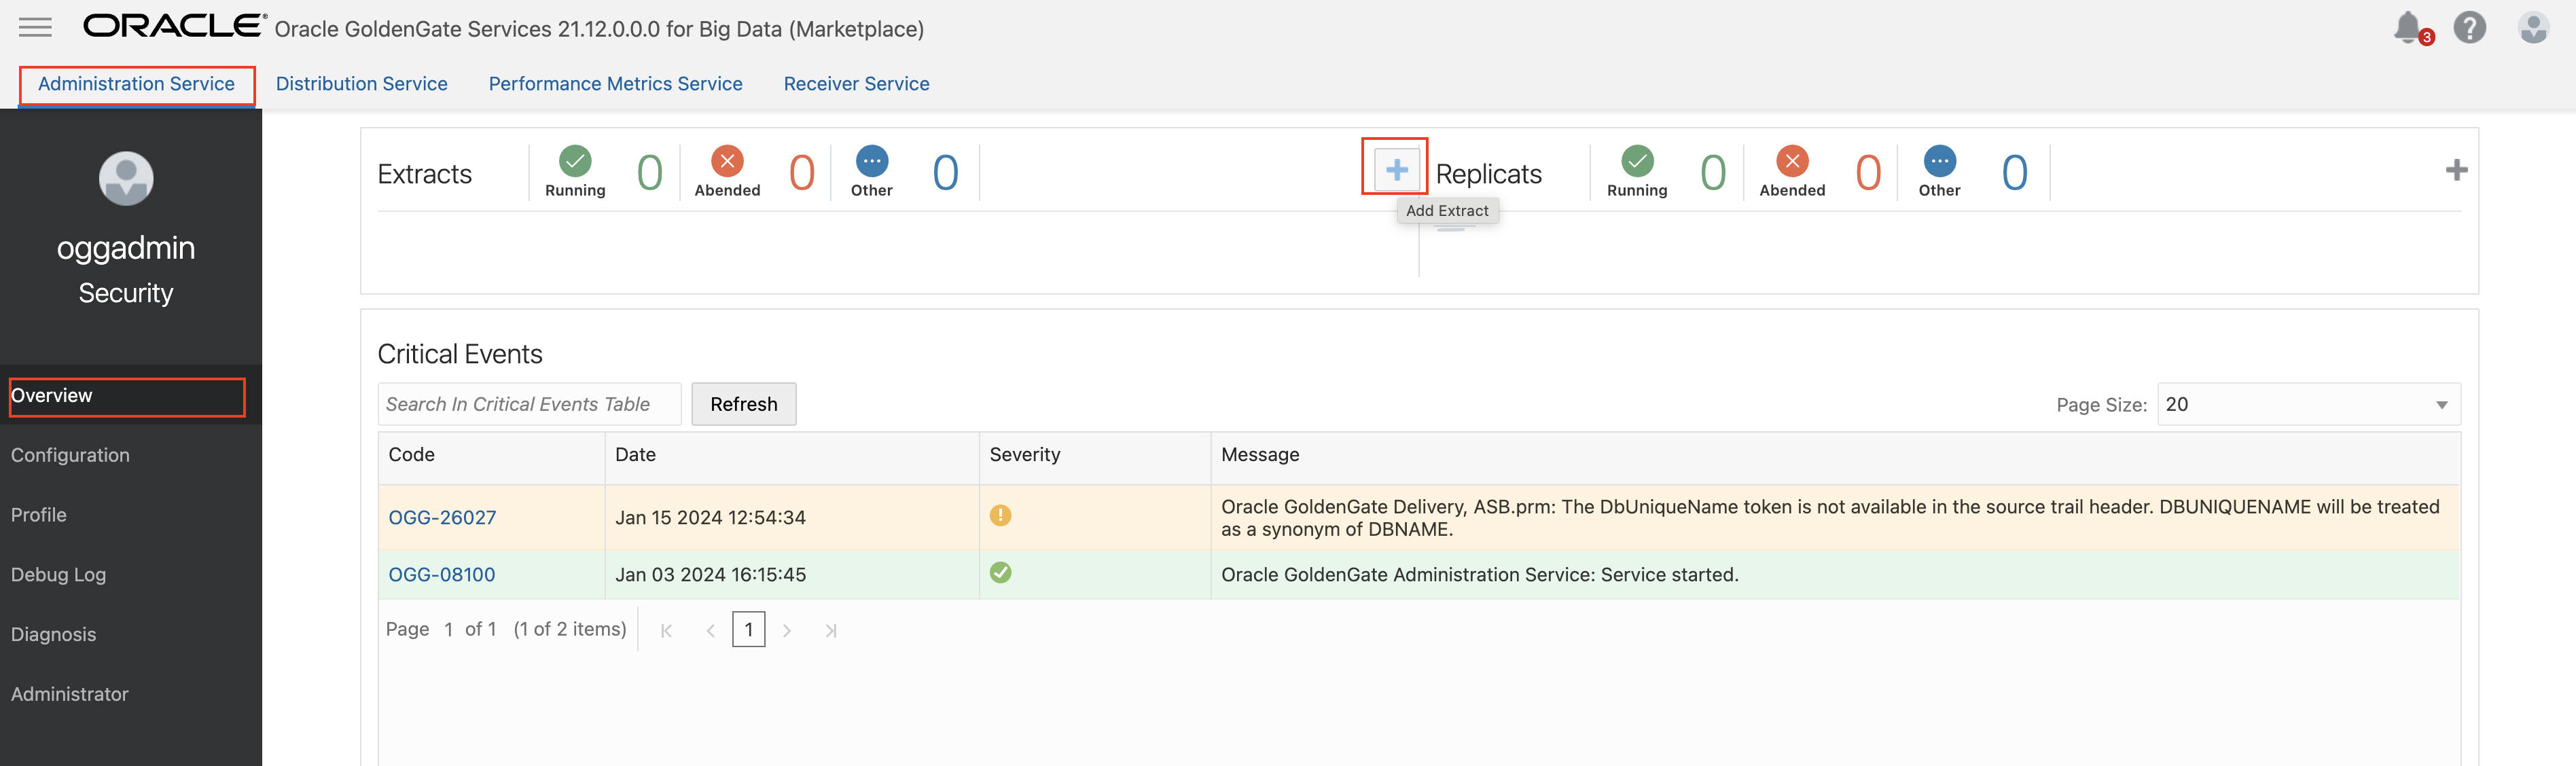Open Debug Log in the sidebar
2576x766 pixels.
(x=58, y=574)
